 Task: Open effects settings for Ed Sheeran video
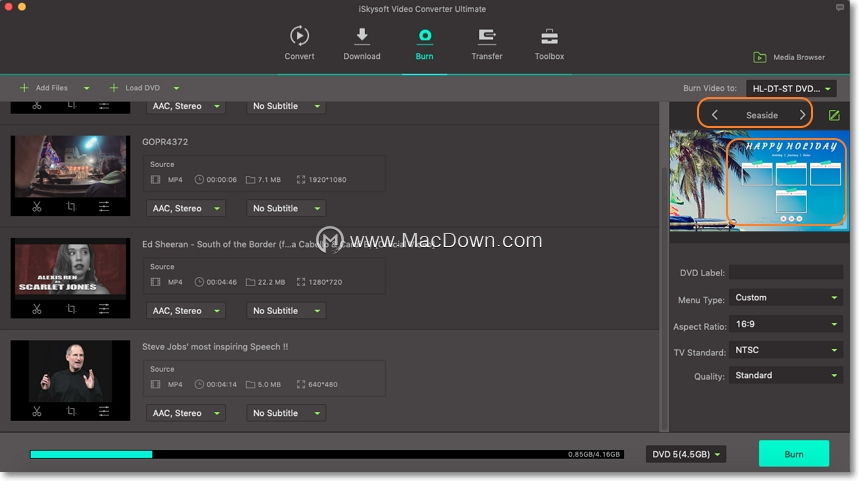click(104, 309)
